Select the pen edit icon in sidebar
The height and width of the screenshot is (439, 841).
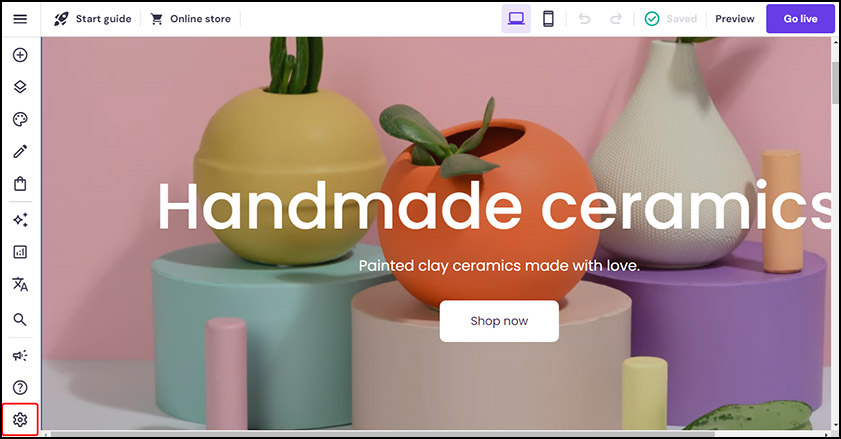coord(20,151)
